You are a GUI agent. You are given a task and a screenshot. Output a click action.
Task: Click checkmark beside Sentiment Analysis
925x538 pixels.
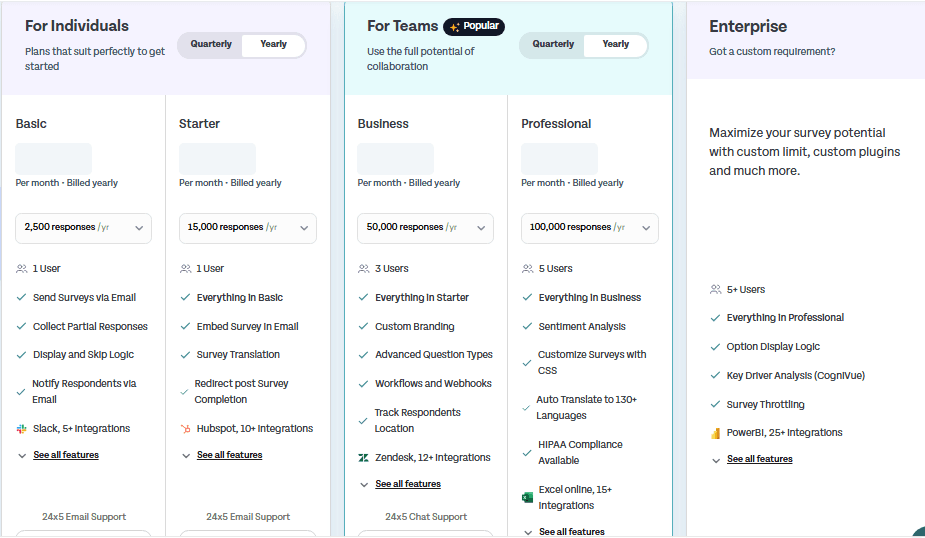527,326
